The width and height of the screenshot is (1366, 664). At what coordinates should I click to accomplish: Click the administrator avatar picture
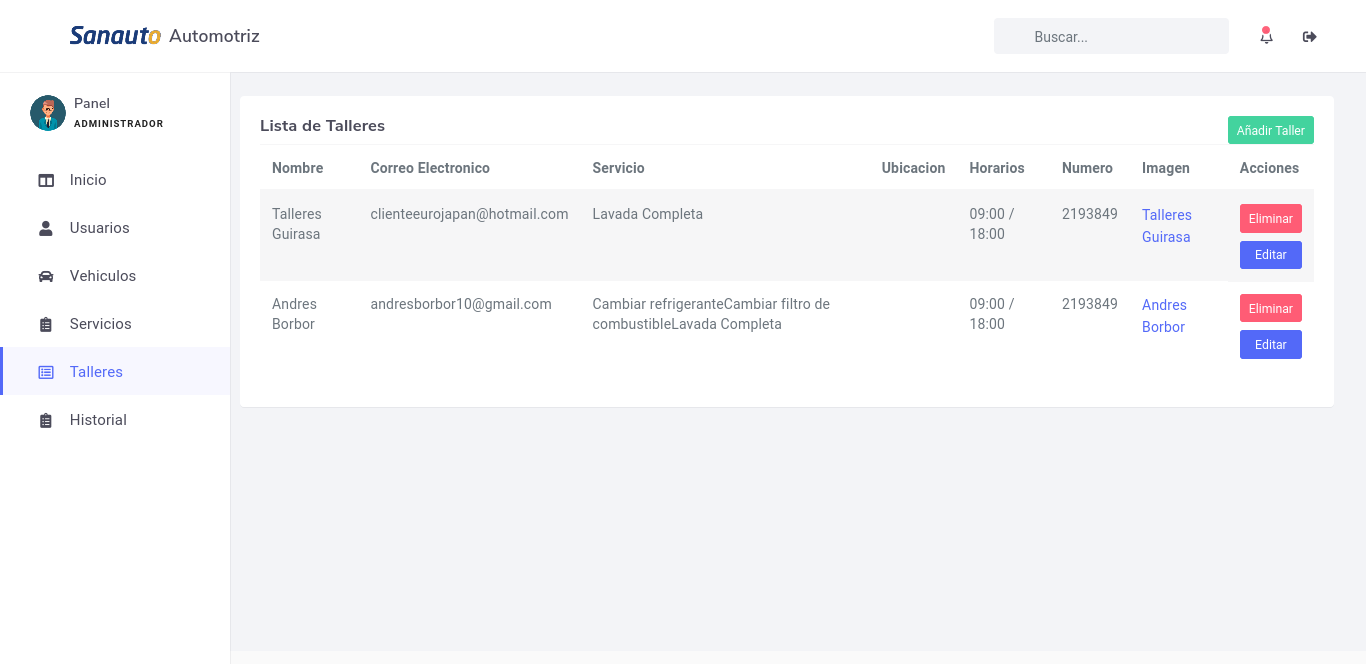coord(48,113)
